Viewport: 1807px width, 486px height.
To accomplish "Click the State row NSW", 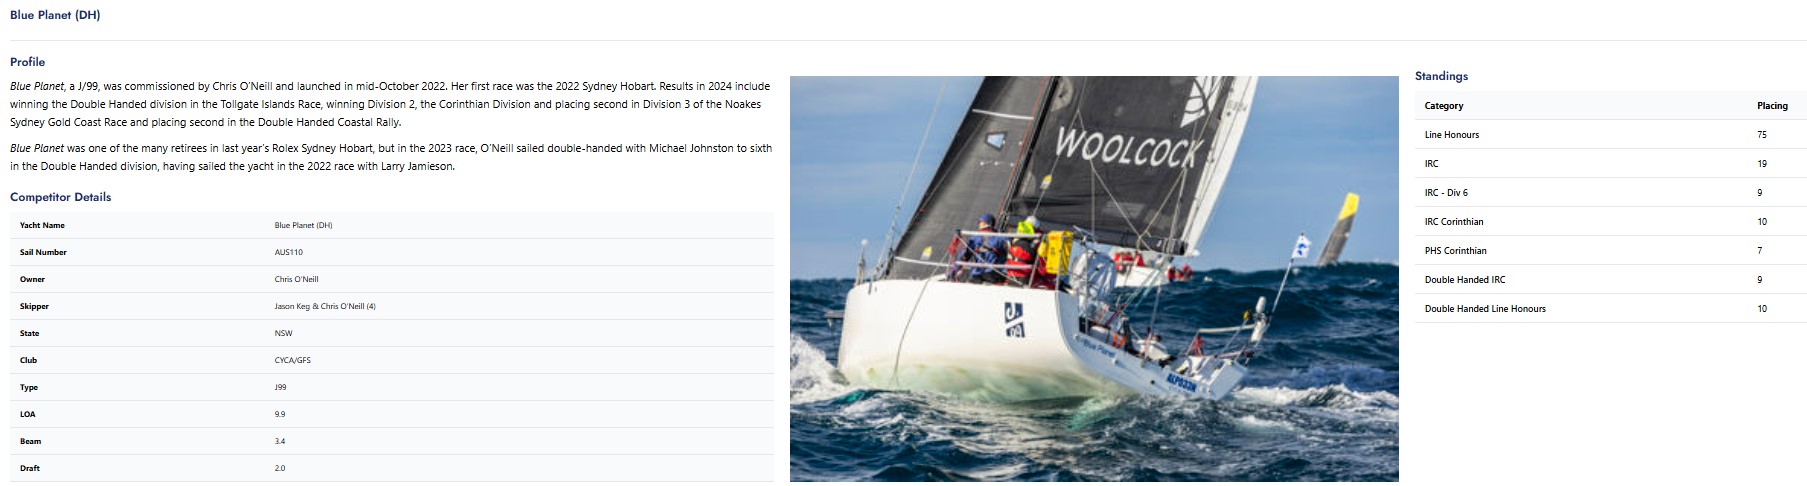I will click(x=392, y=333).
